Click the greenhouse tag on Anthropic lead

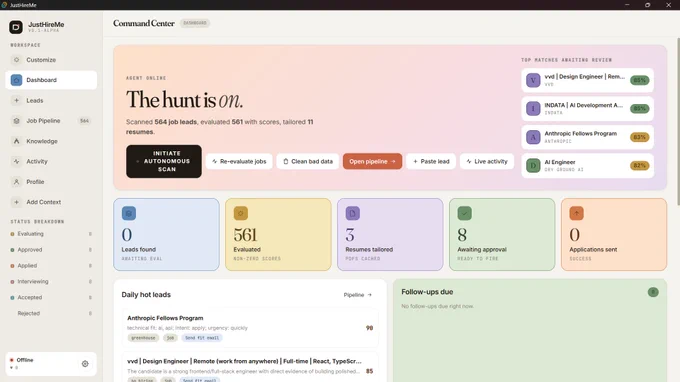pos(143,338)
